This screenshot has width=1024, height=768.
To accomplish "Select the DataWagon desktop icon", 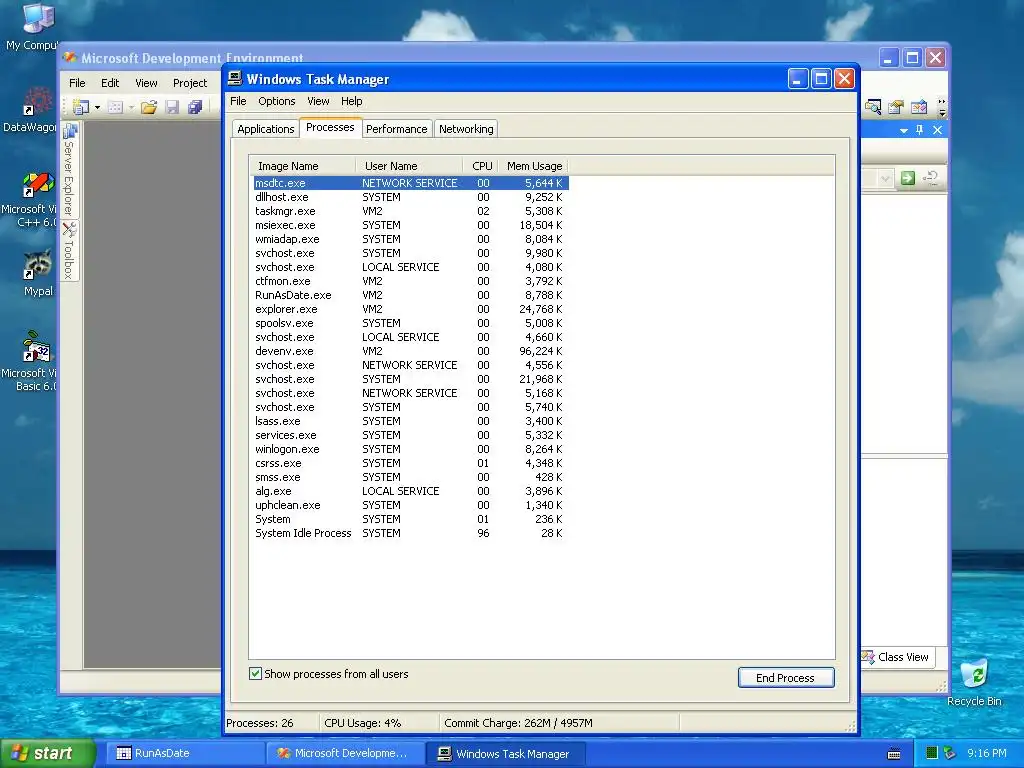I will tap(29, 110).
